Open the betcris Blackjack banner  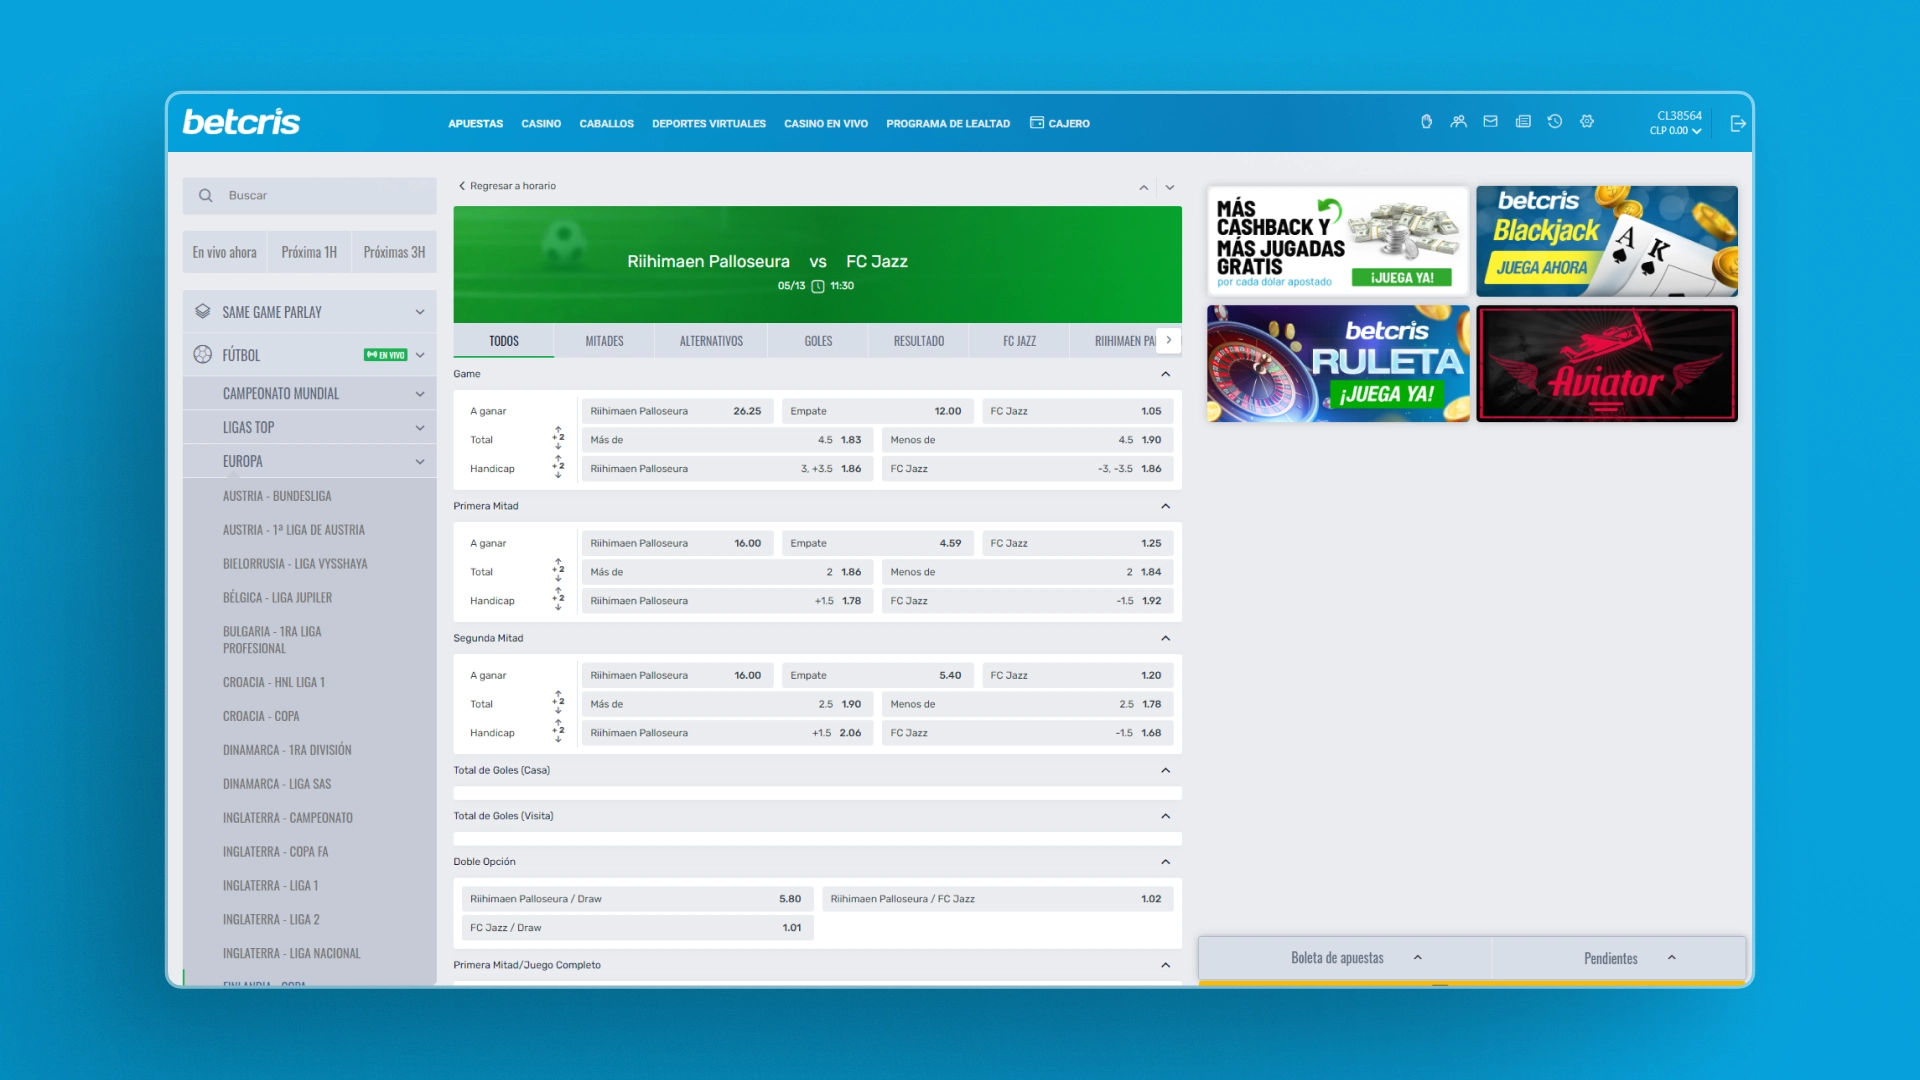tap(1607, 241)
